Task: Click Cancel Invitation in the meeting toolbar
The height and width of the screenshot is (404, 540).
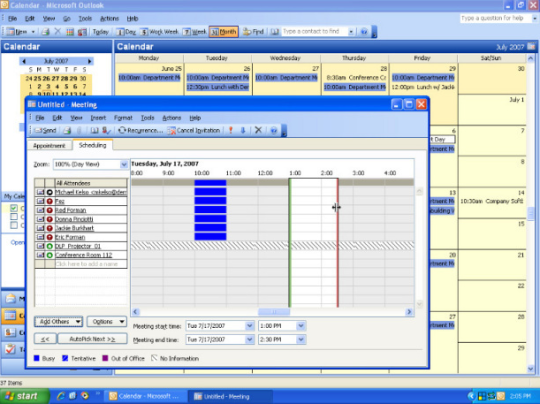Action: [194, 131]
